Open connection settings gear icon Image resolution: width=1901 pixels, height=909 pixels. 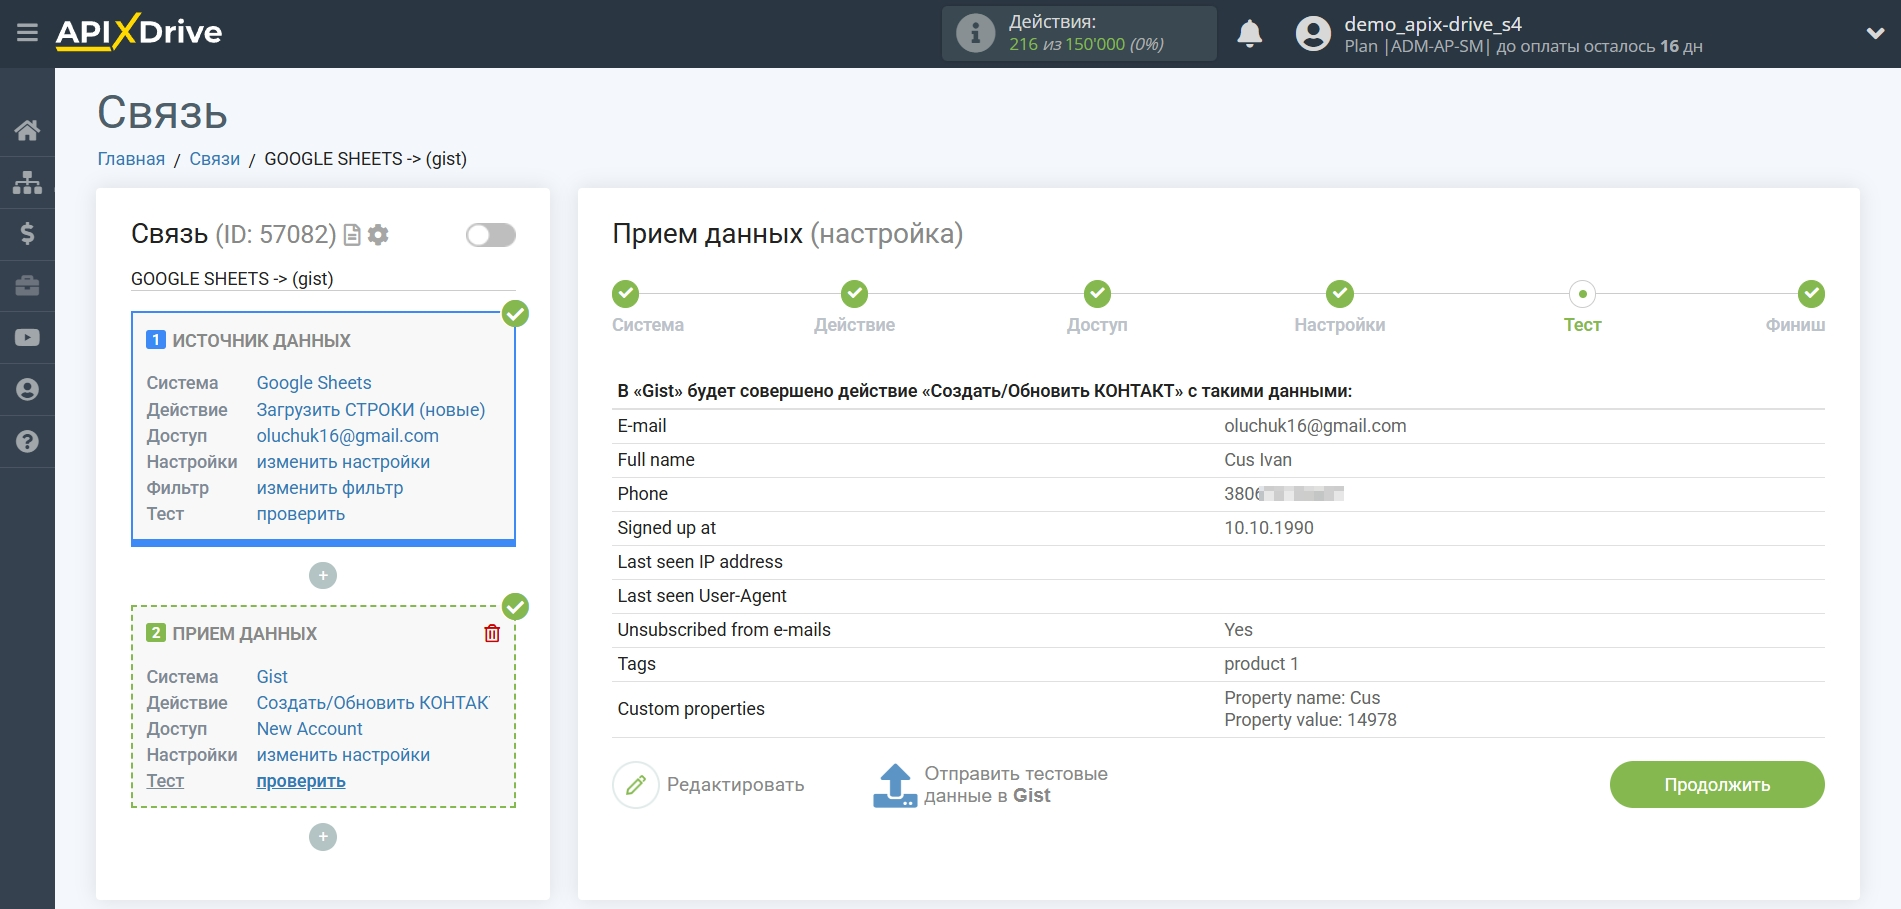(x=378, y=235)
